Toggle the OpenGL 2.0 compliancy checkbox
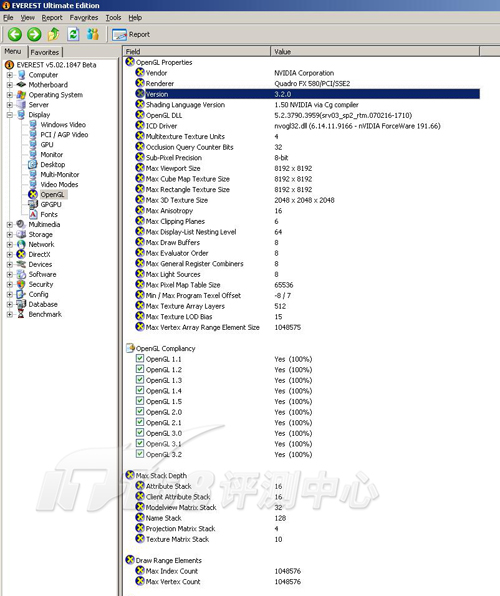Screen dimensions: 500x596 pos(140,412)
